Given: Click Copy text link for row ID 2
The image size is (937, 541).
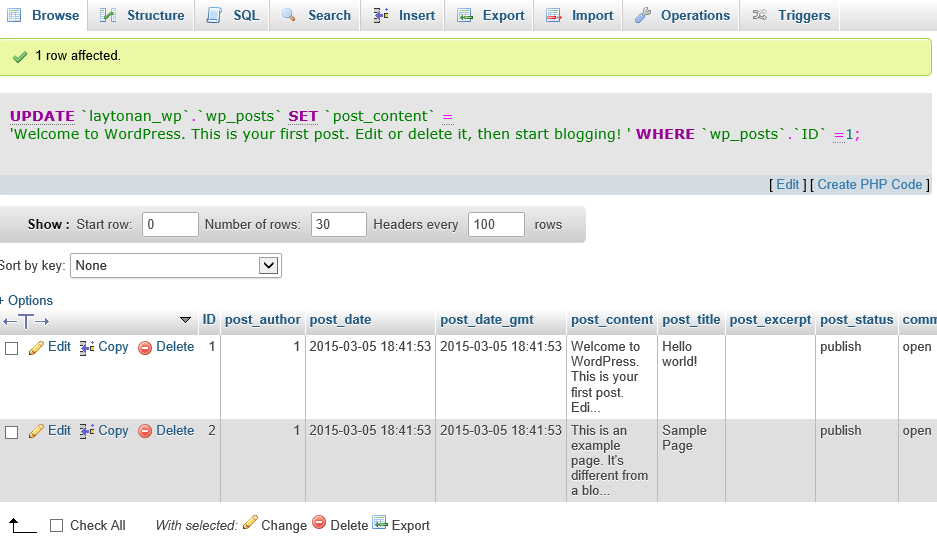Looking at the screenshot, I should (113, 430).
